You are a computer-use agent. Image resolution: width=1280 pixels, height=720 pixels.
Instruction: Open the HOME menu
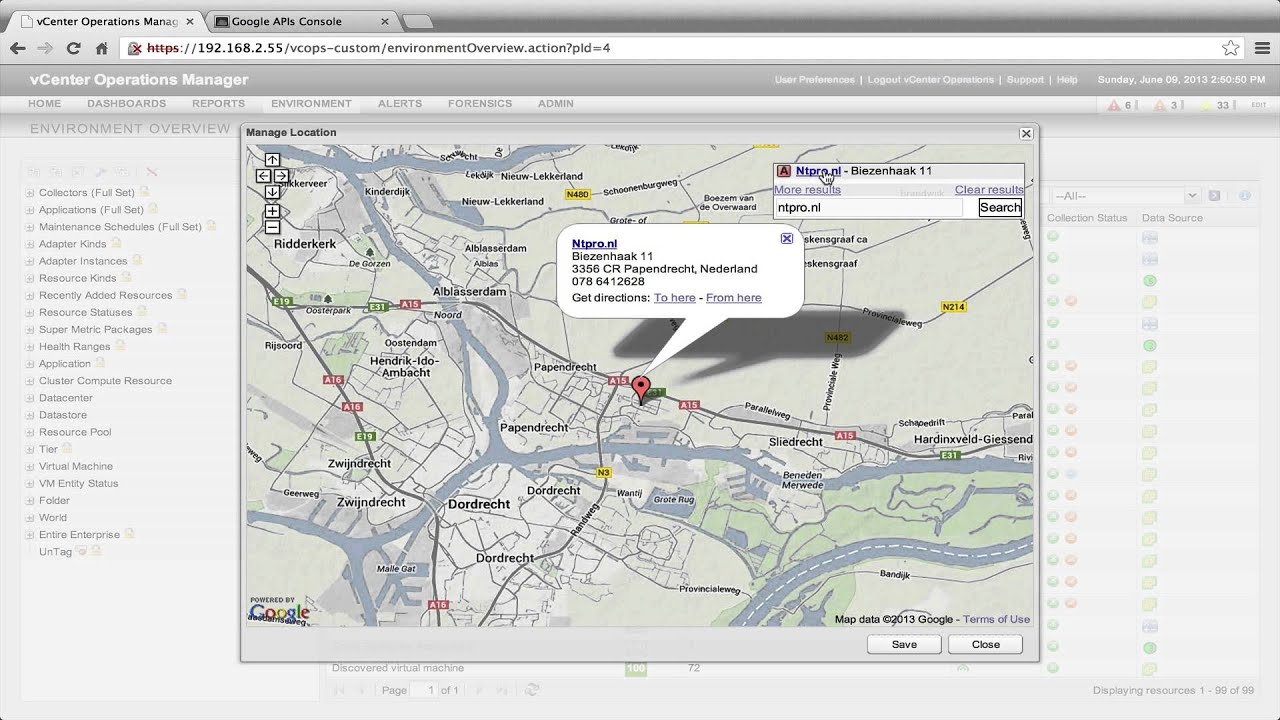point(45,103)
